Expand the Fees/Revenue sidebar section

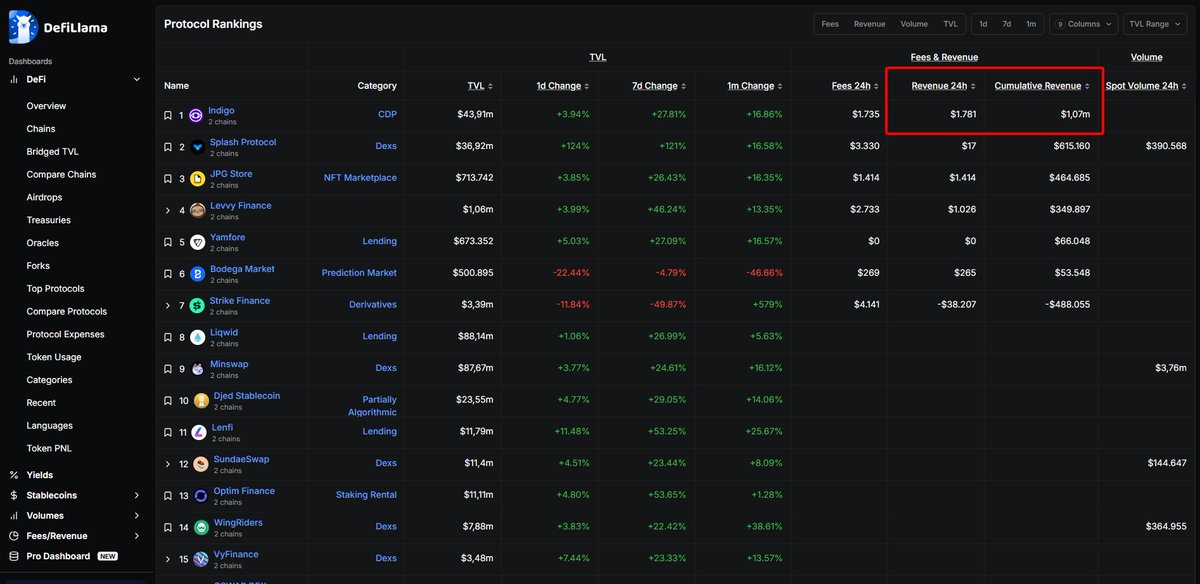tap(137, 536)
